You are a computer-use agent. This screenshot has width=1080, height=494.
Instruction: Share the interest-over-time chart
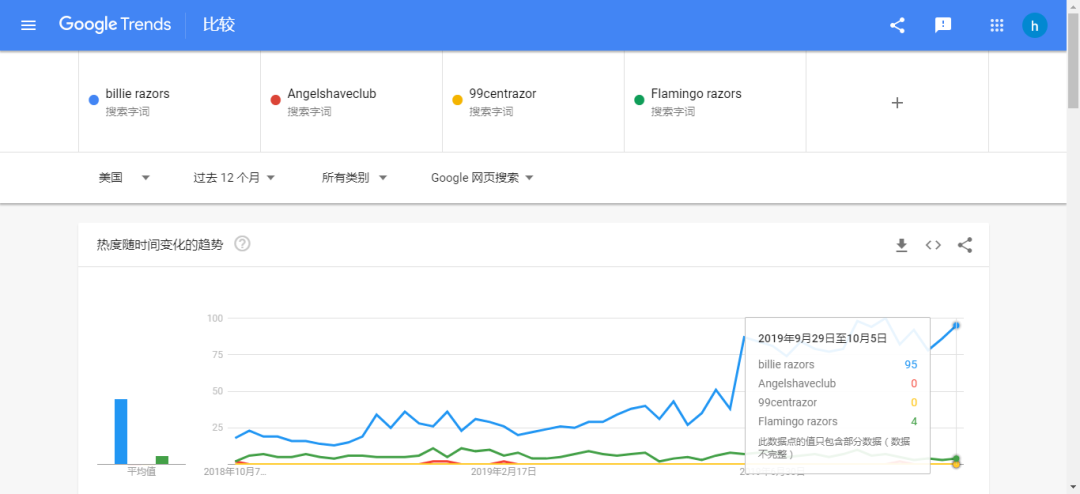click(x=965, y=245)
